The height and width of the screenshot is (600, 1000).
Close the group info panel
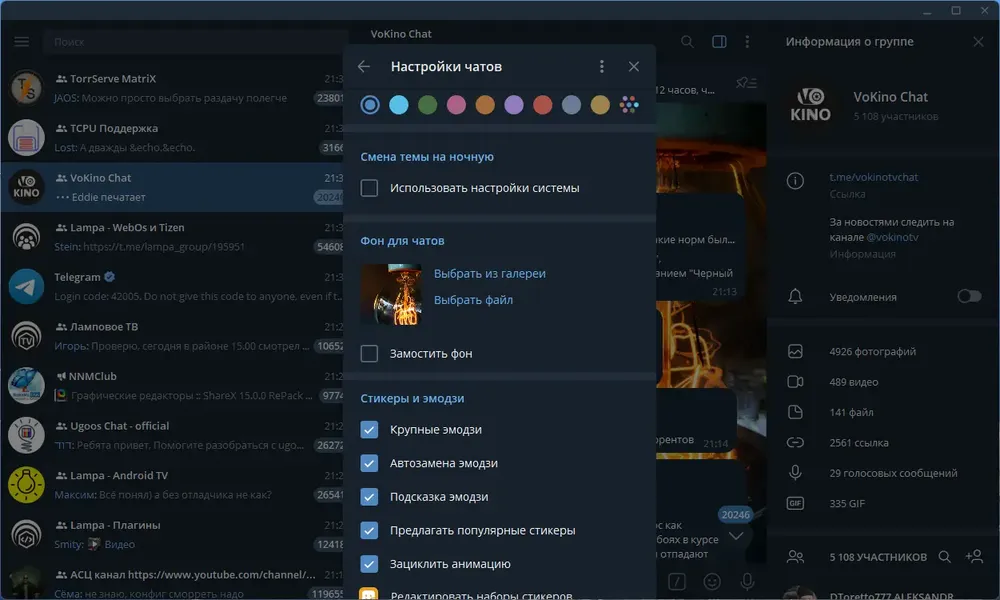tap(978, 41)
